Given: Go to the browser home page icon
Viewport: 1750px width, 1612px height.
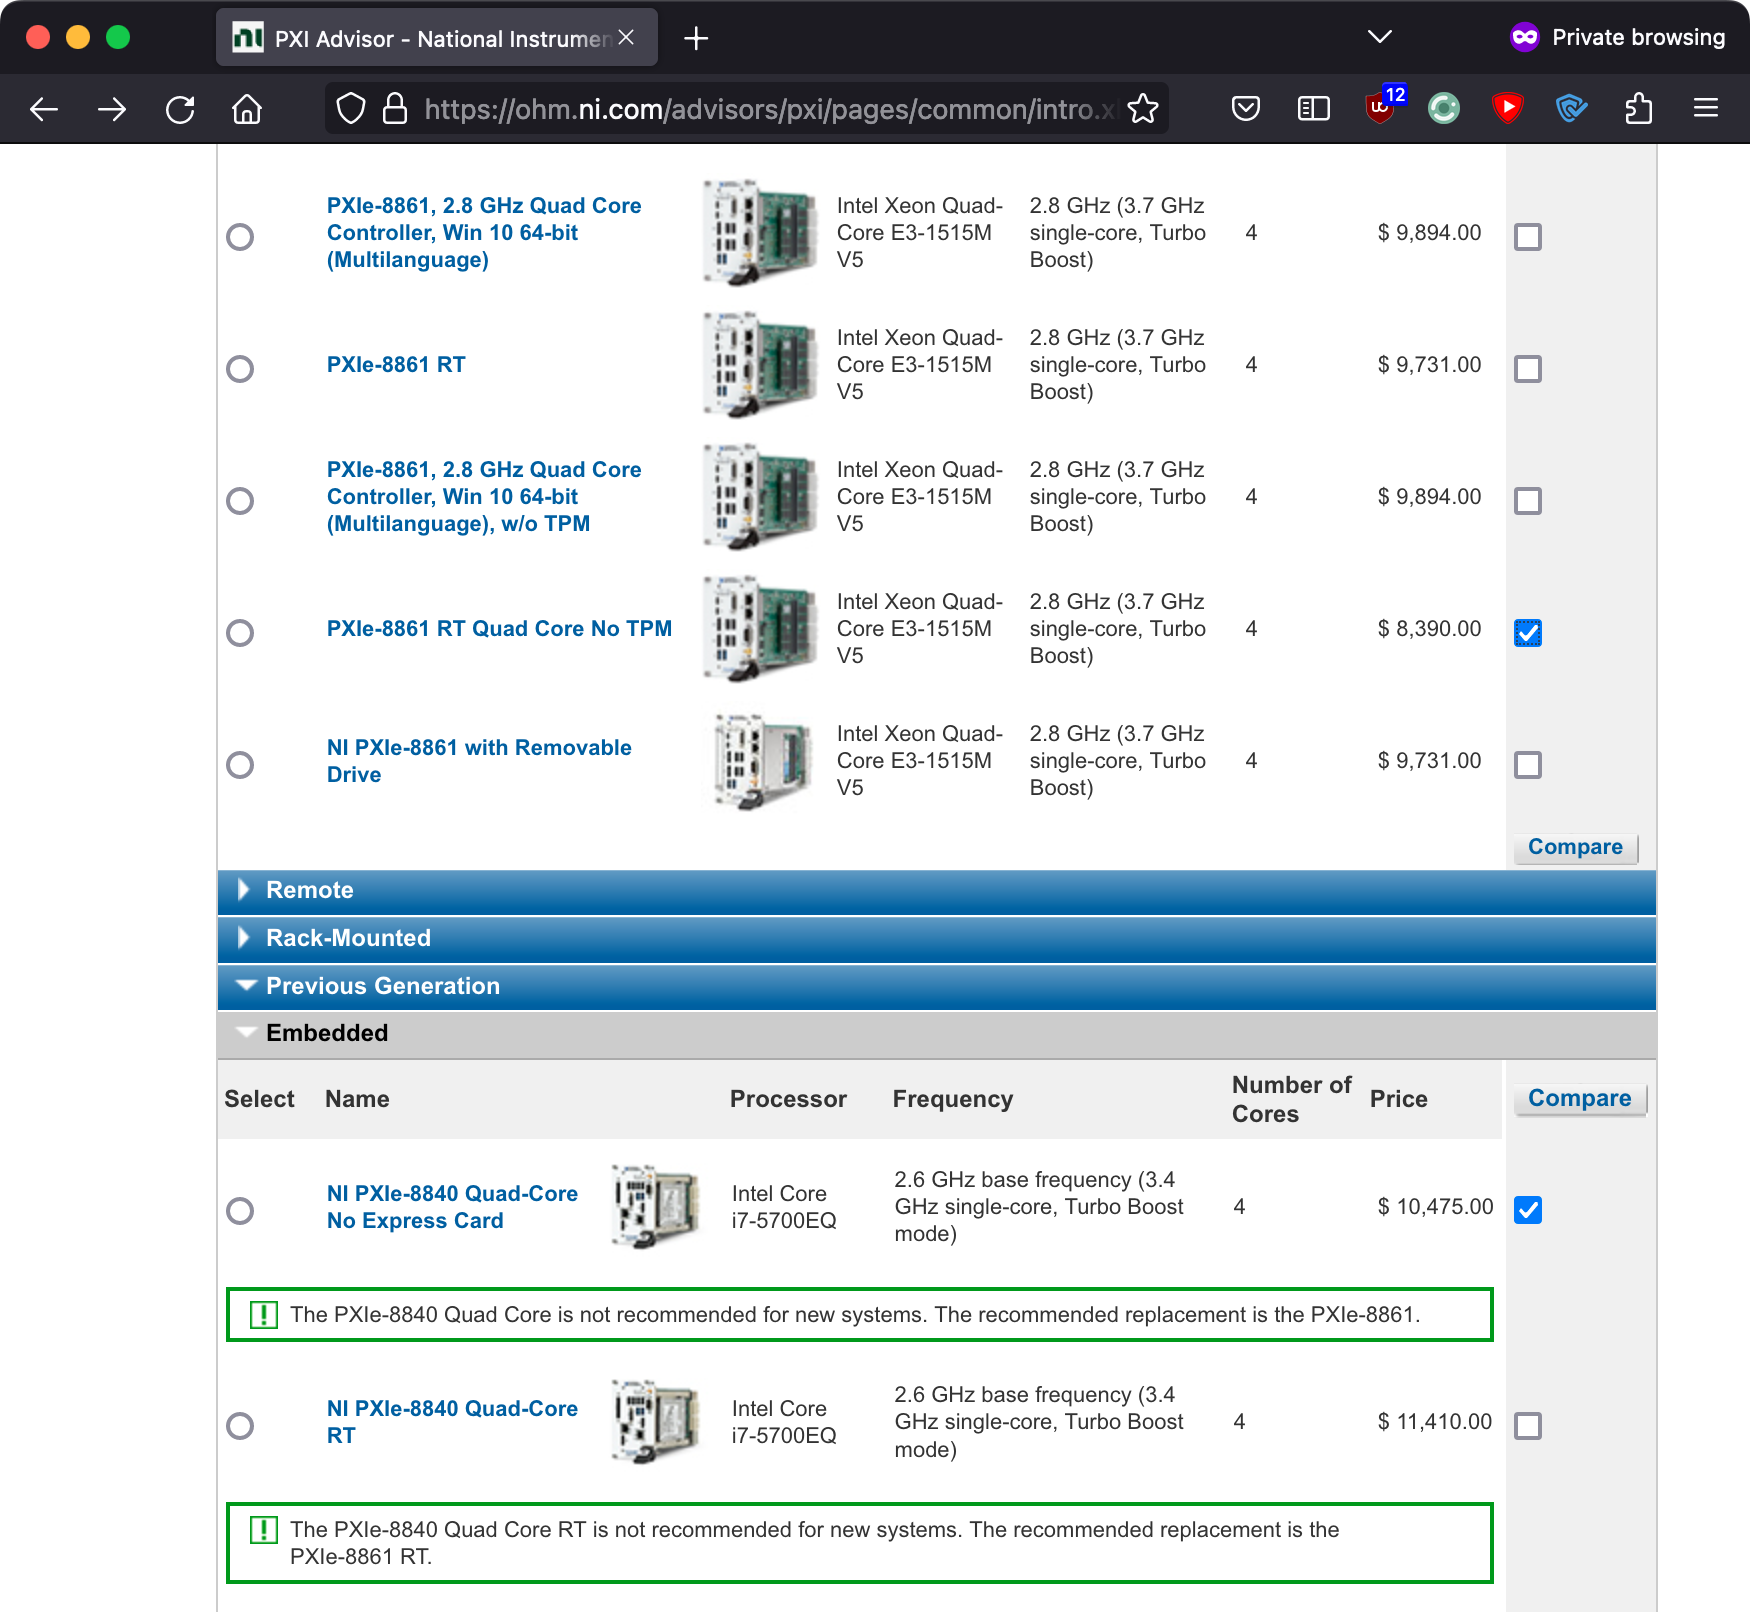Looking at the screenshot, I should coord(247,109).
